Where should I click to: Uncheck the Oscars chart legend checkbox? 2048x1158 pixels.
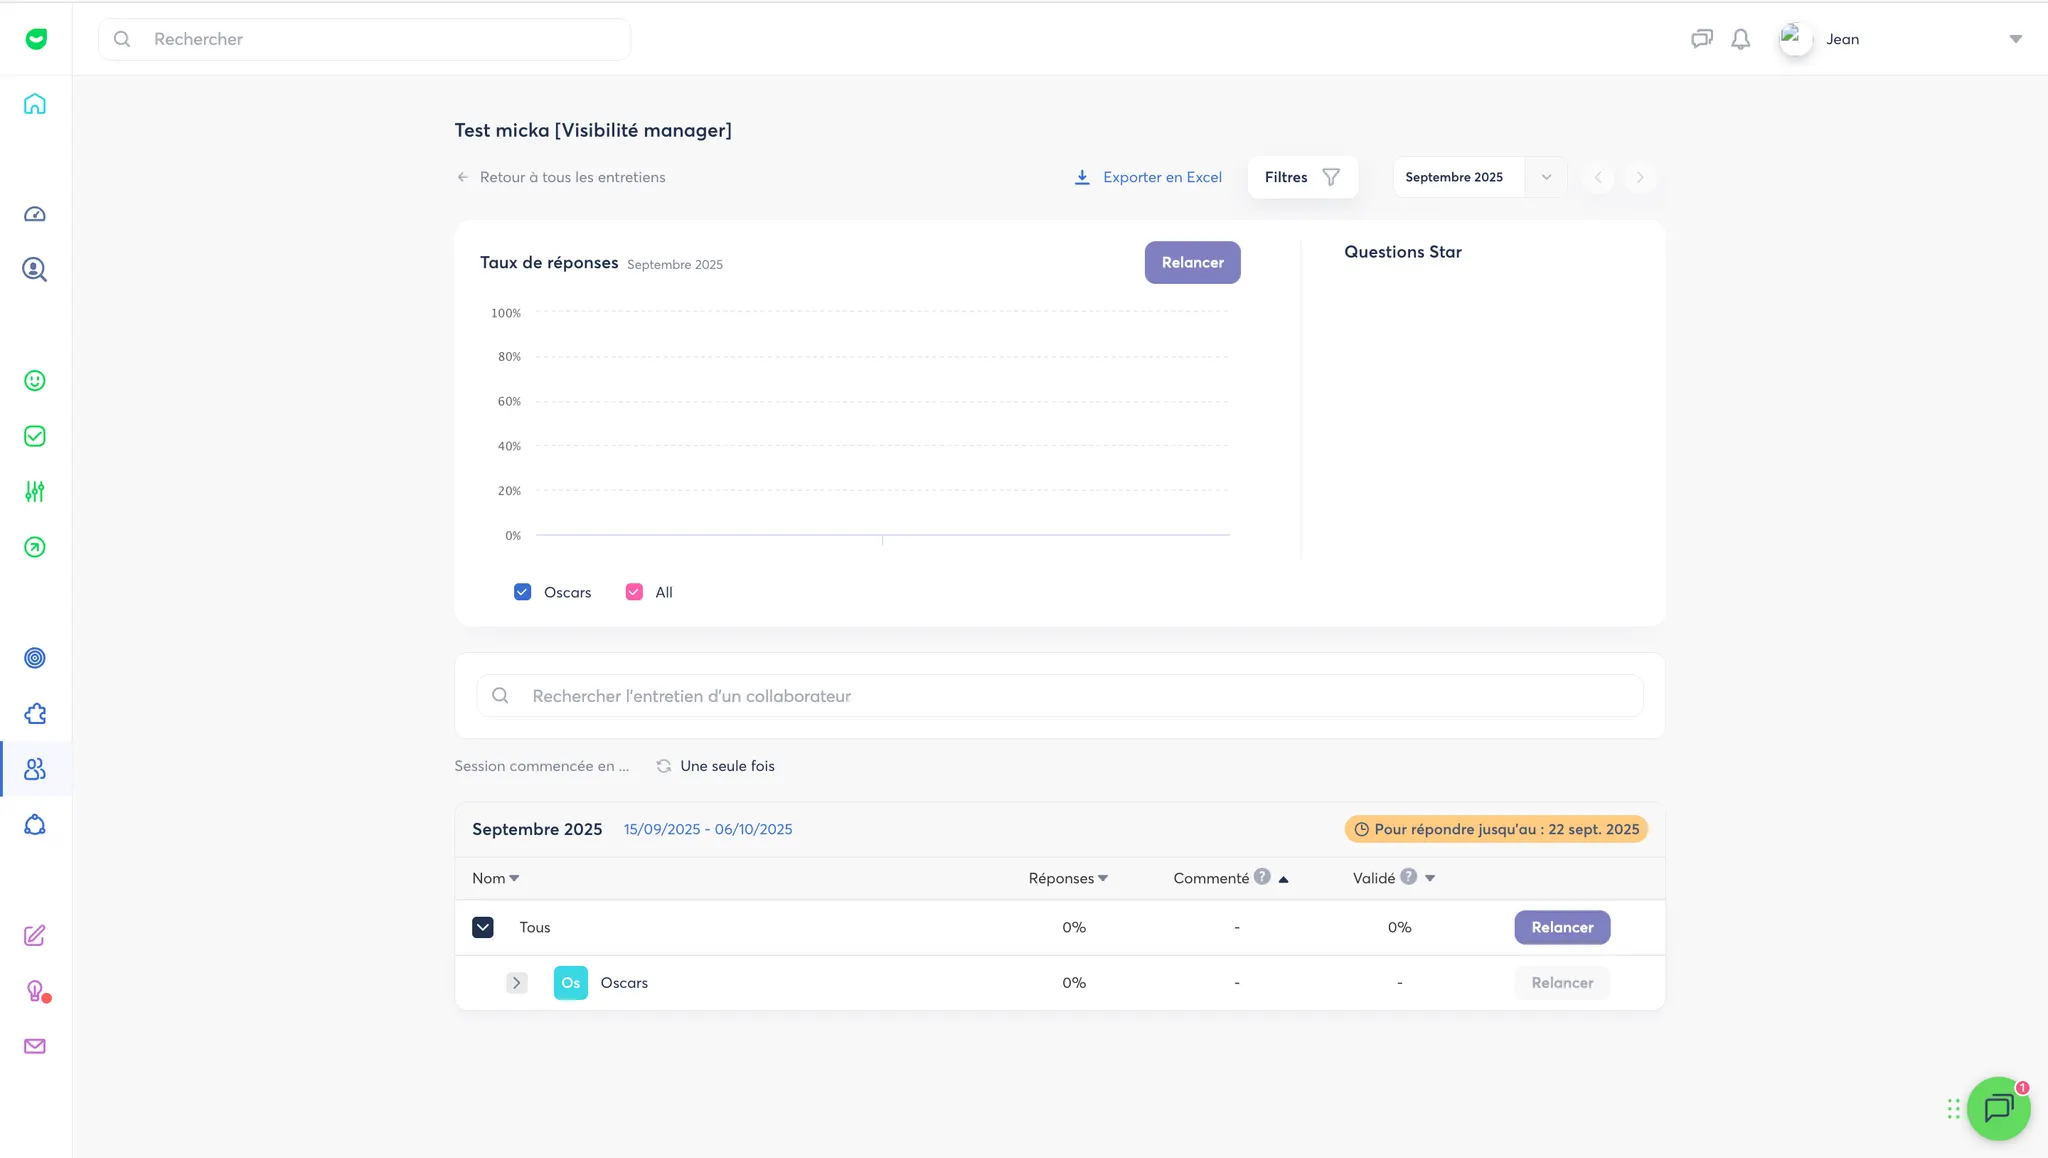522,592
